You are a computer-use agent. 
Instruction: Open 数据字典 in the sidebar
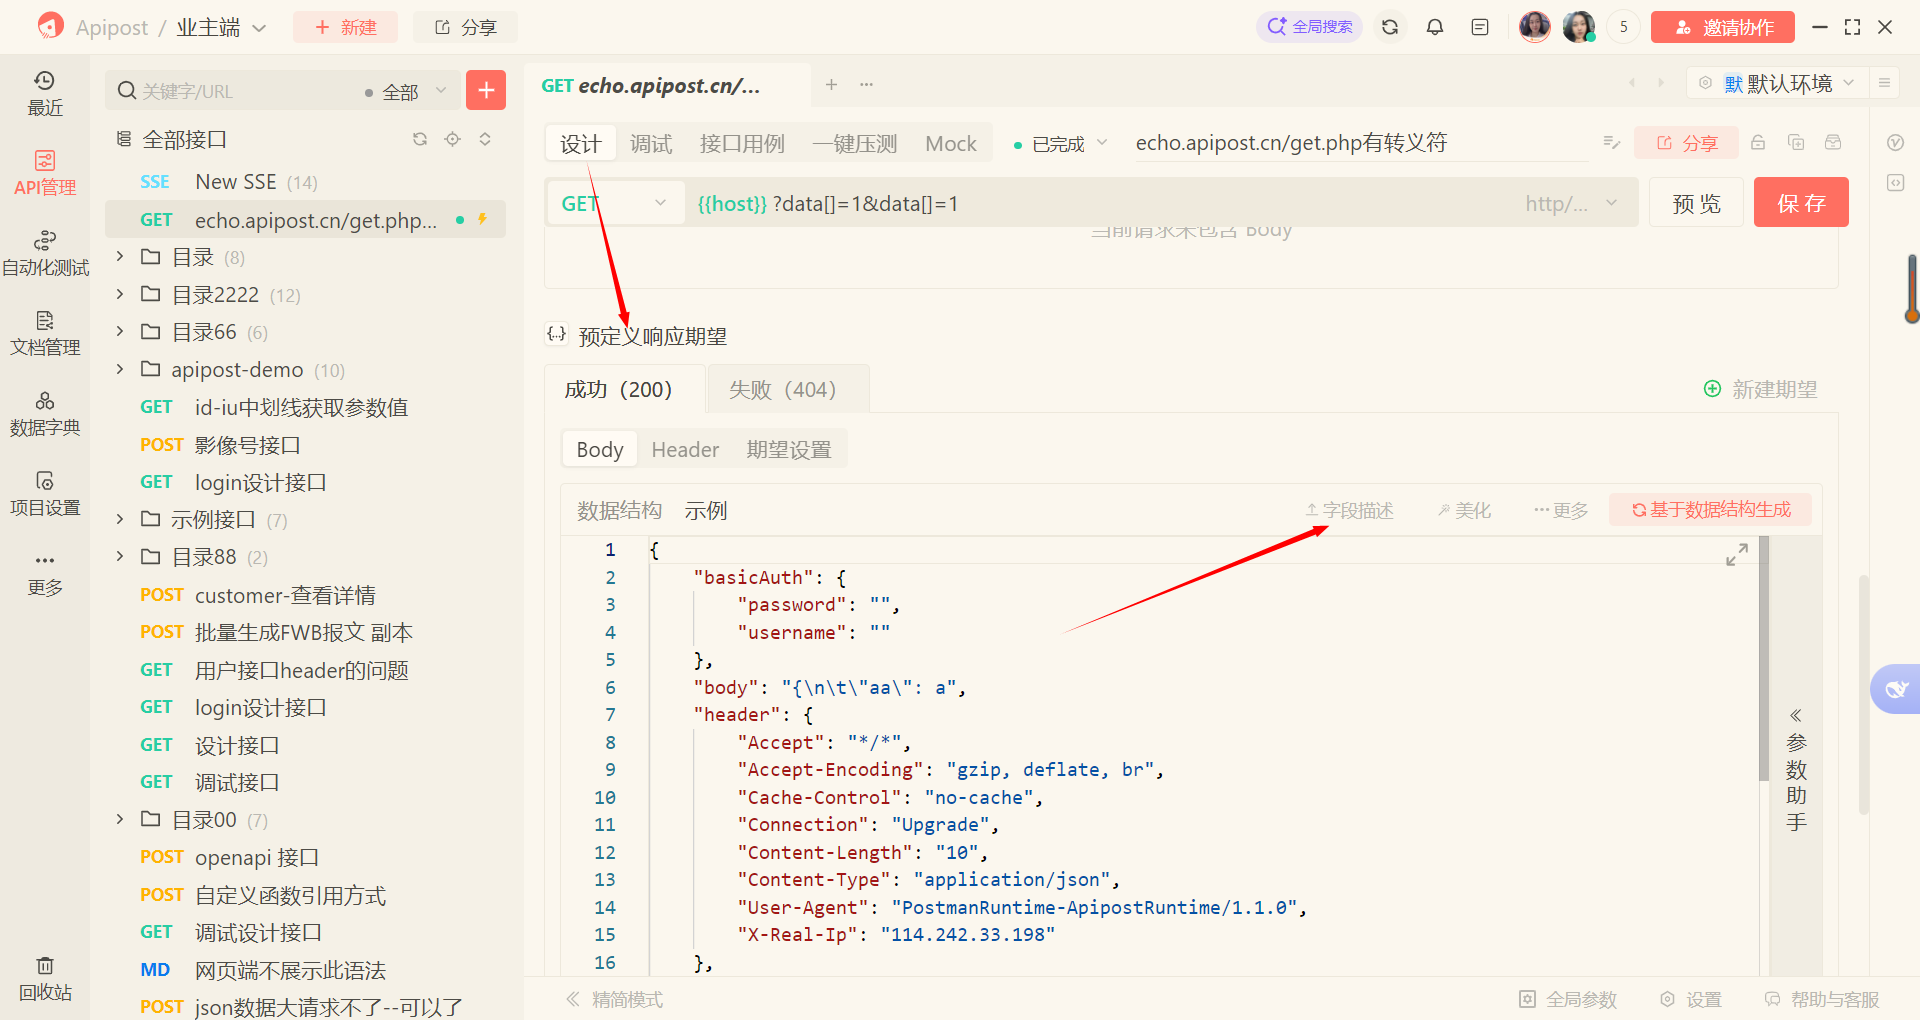(x=44, y=413)
